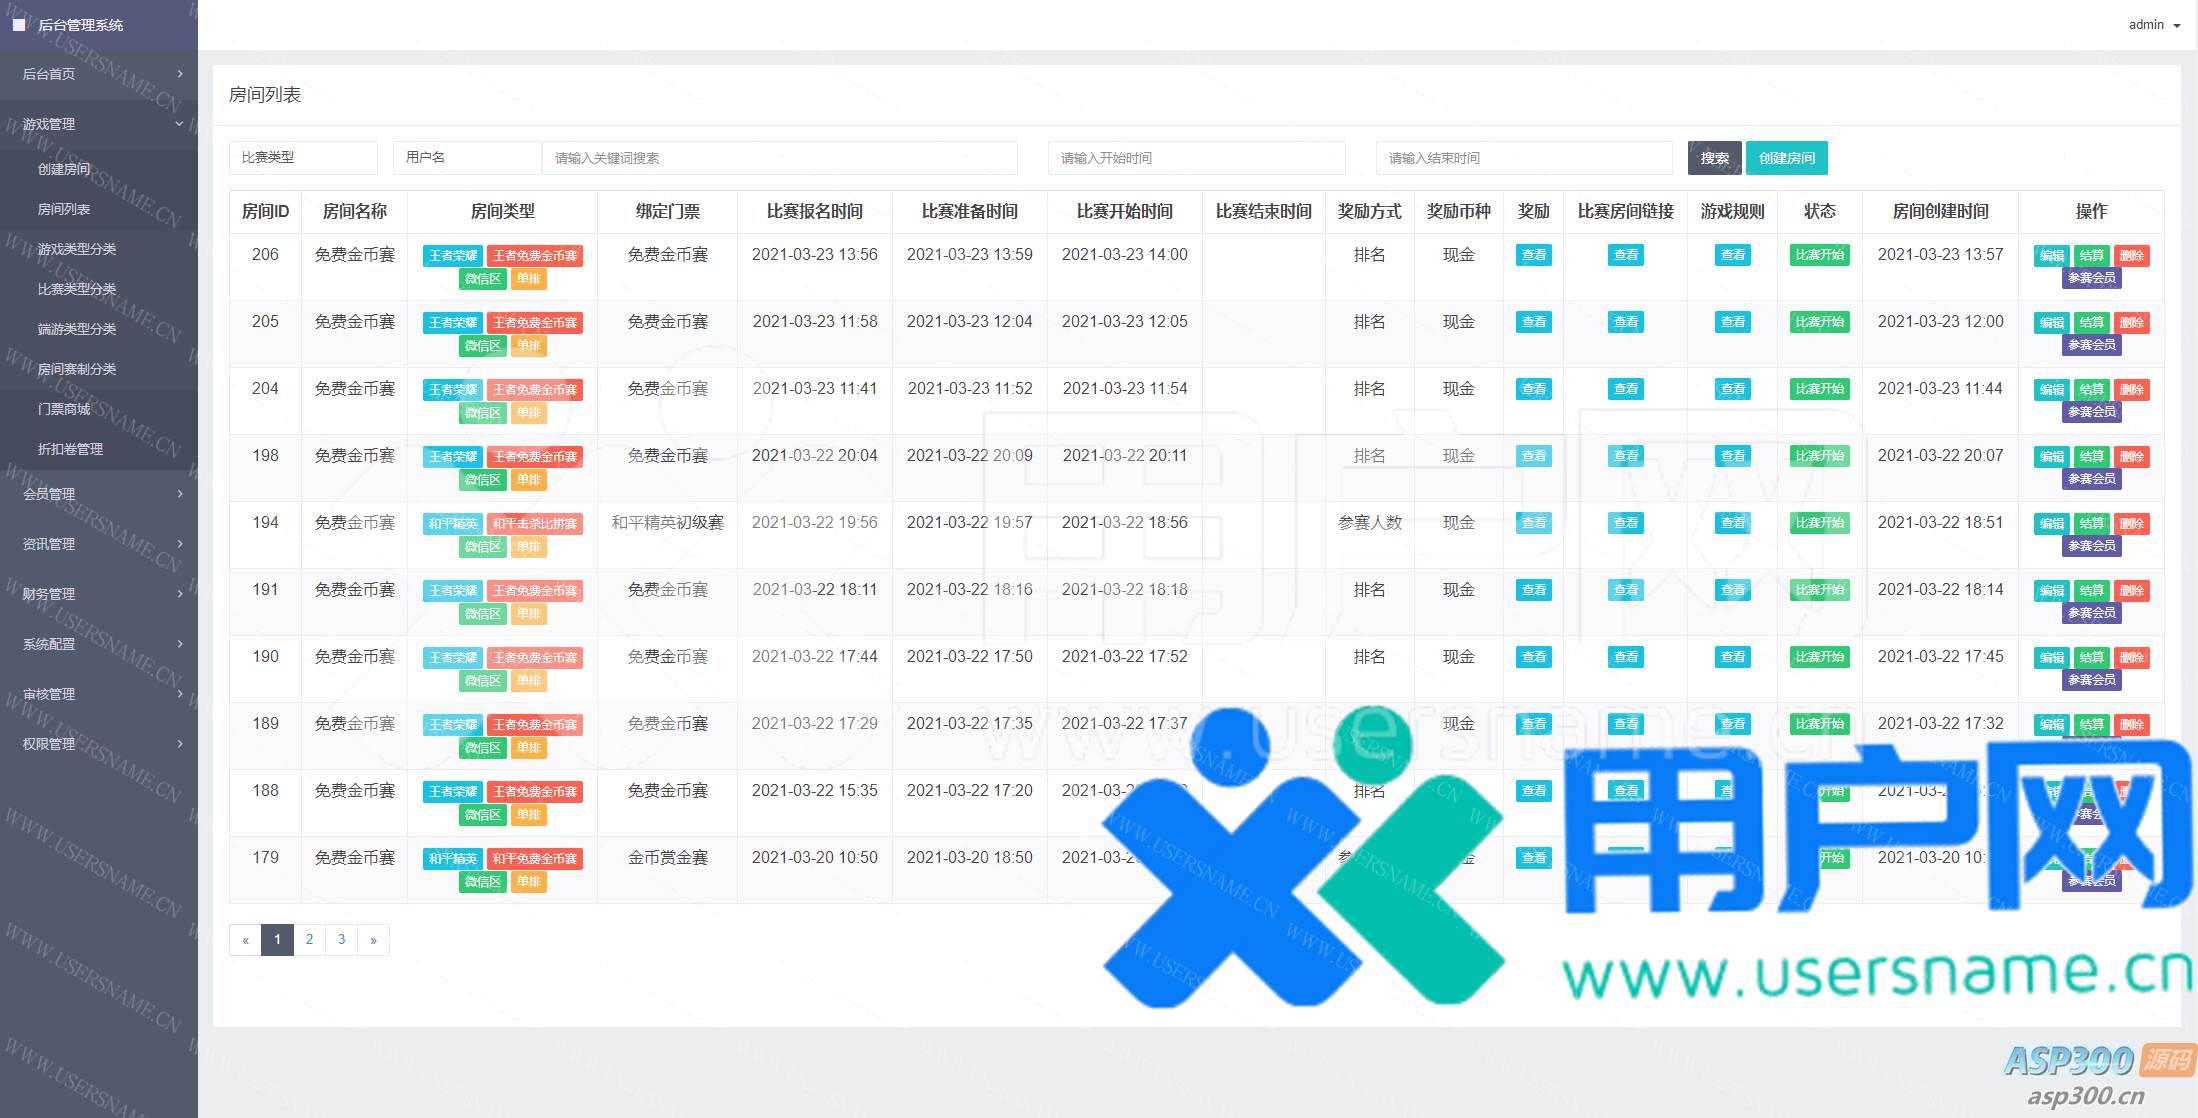
Task: Go to pagination page 2
Action: pyautogui.click(x=309, y=940)
